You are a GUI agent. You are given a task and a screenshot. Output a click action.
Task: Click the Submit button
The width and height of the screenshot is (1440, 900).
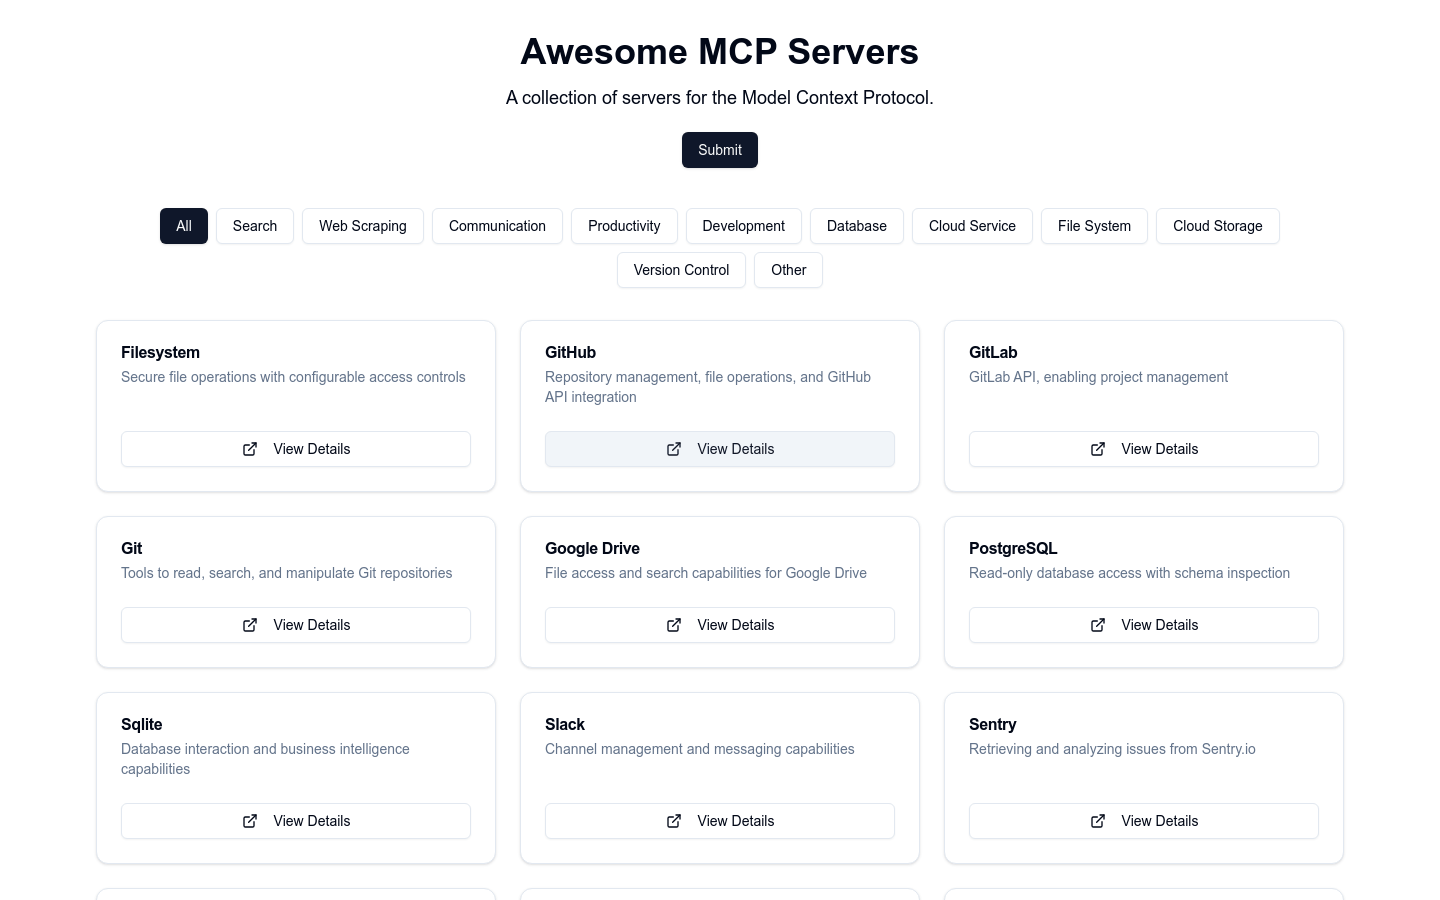coord(720,150)
